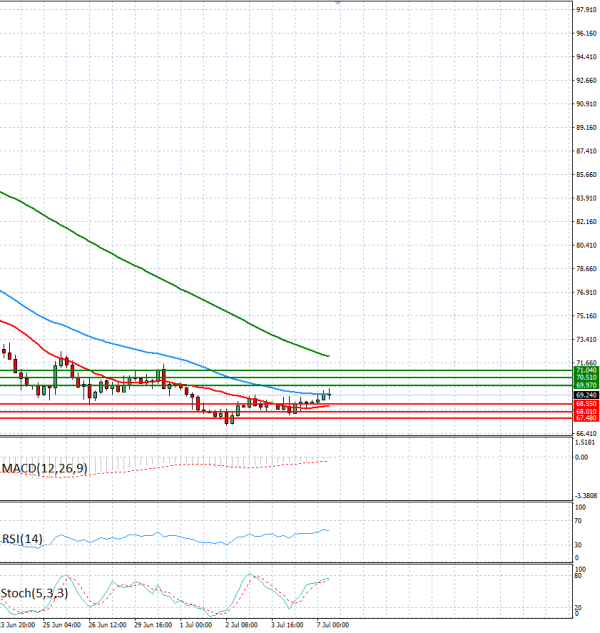Image resolution: width=600 pixels, height=633 pixels.
Task: Click the 25 Jun 04:00 time label
Action: [61, 625]
